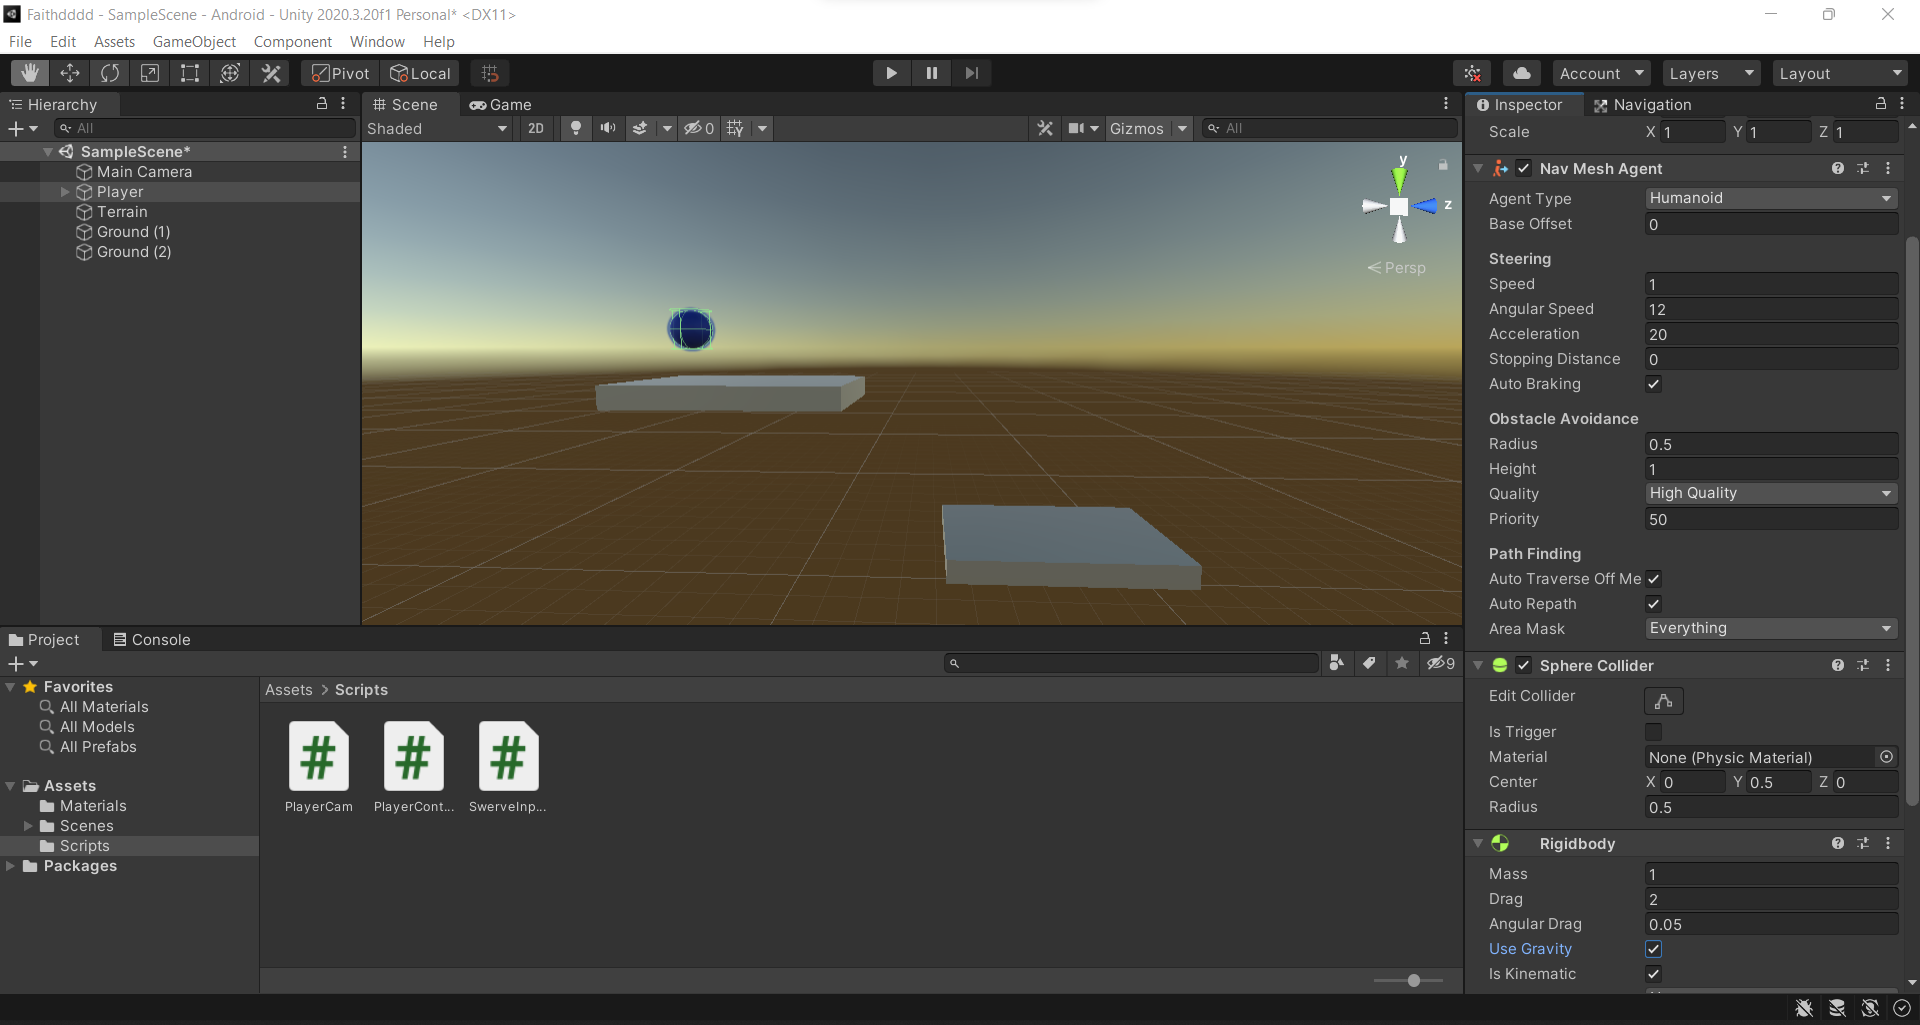Image resolution: width=1920 pixels, height=1025 pixels.
Task: Open Agent Type Humanoid dropdown
Action: (x=1771, y=198)
